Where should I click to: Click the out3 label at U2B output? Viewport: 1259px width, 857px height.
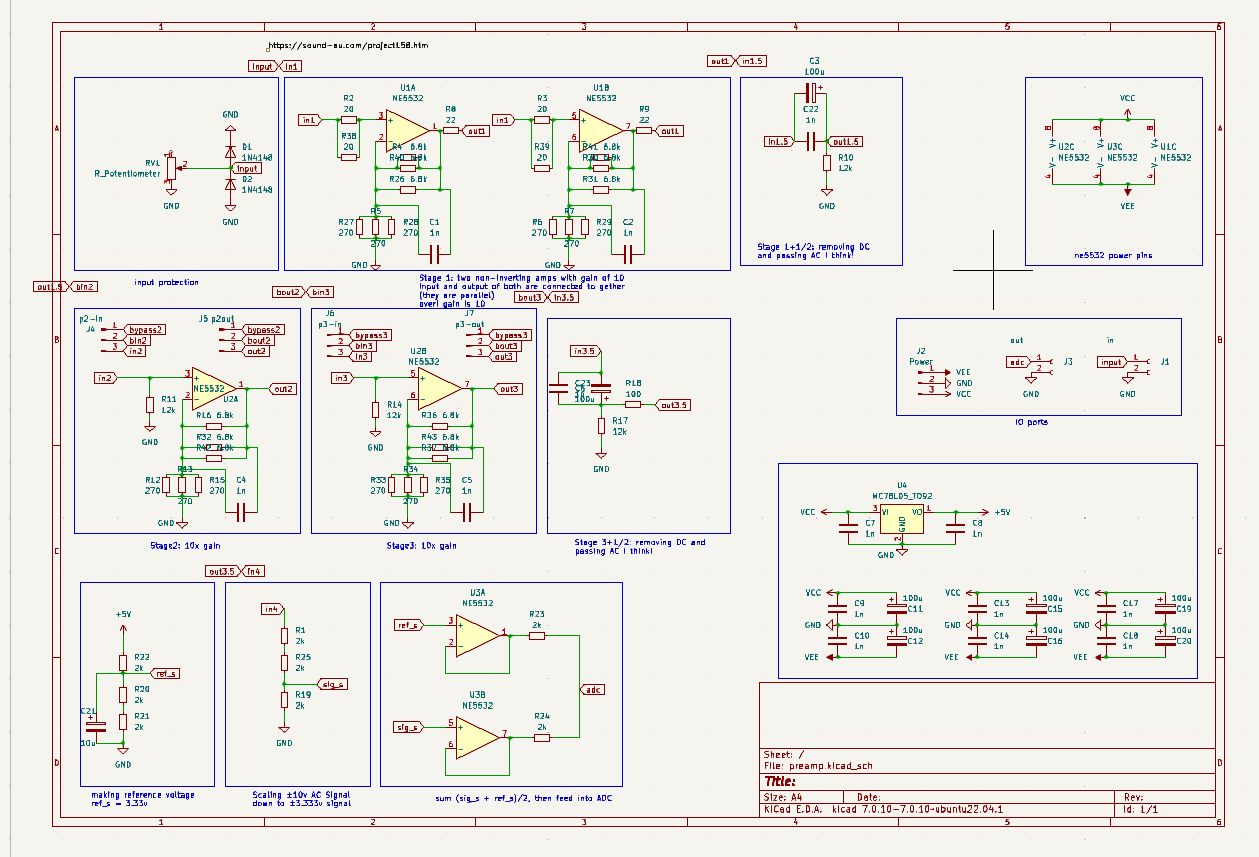point(507,389)
